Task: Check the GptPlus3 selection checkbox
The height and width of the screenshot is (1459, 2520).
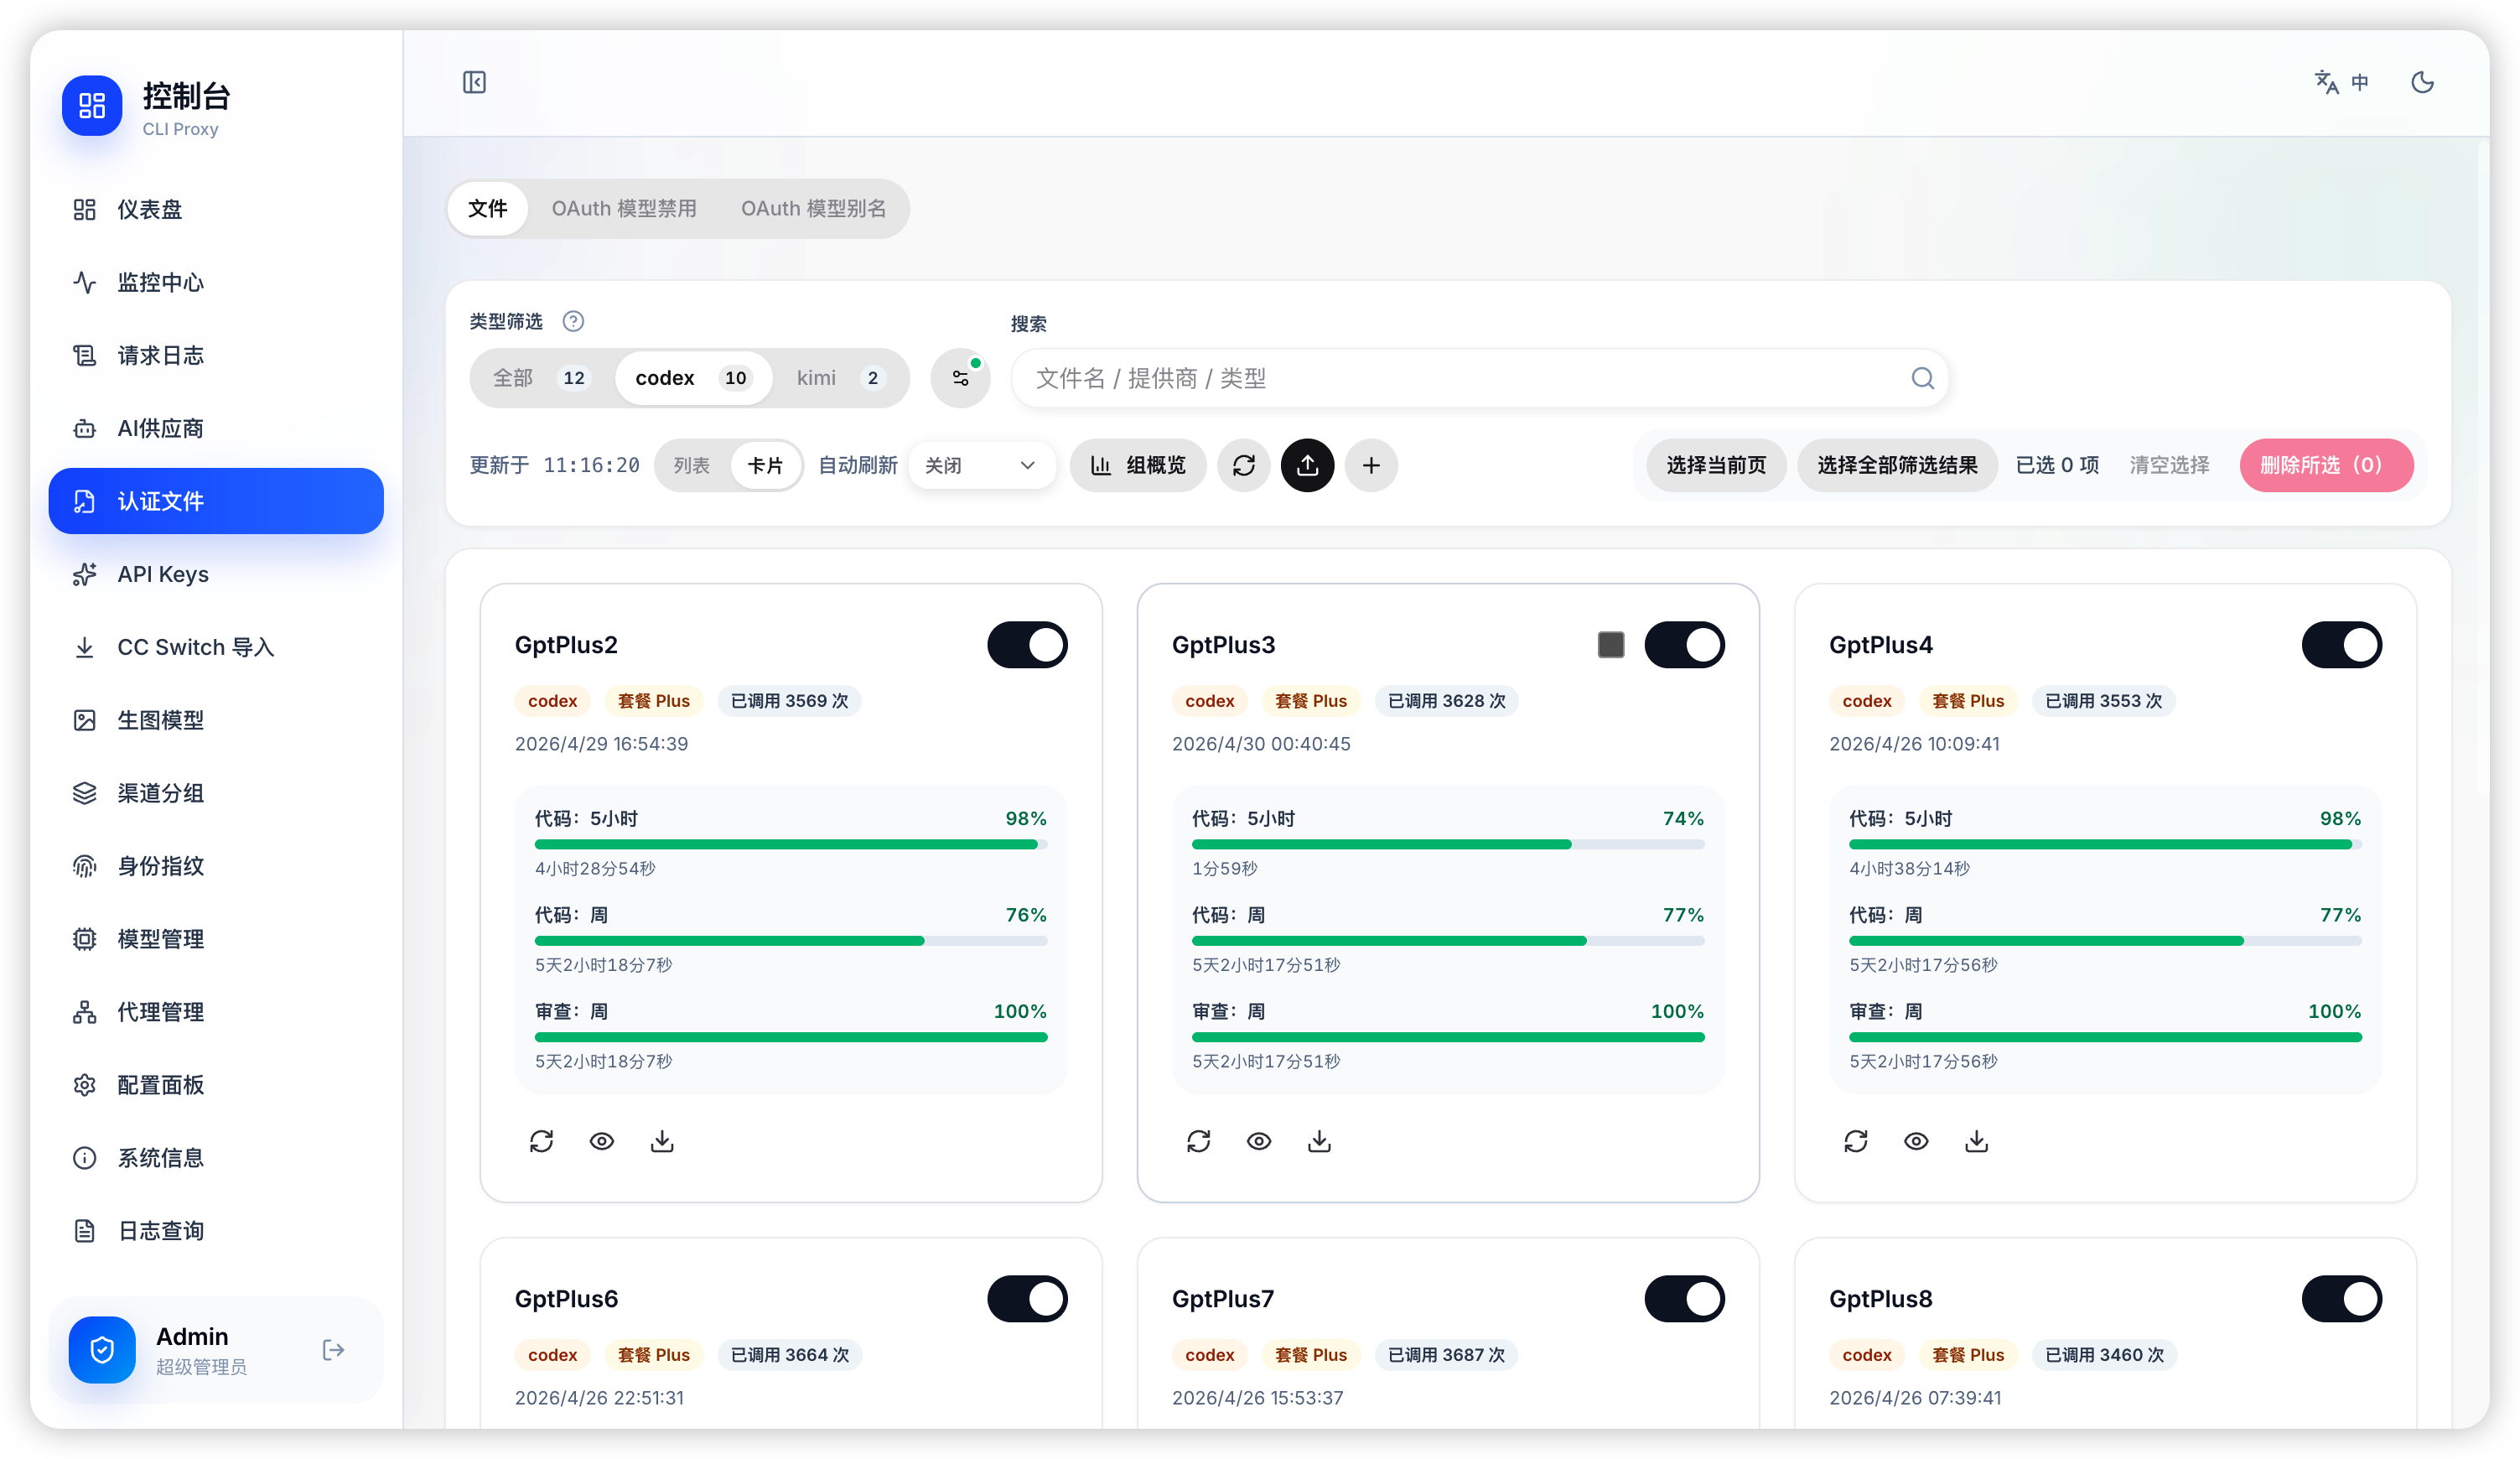Action: coord(1610,645)
